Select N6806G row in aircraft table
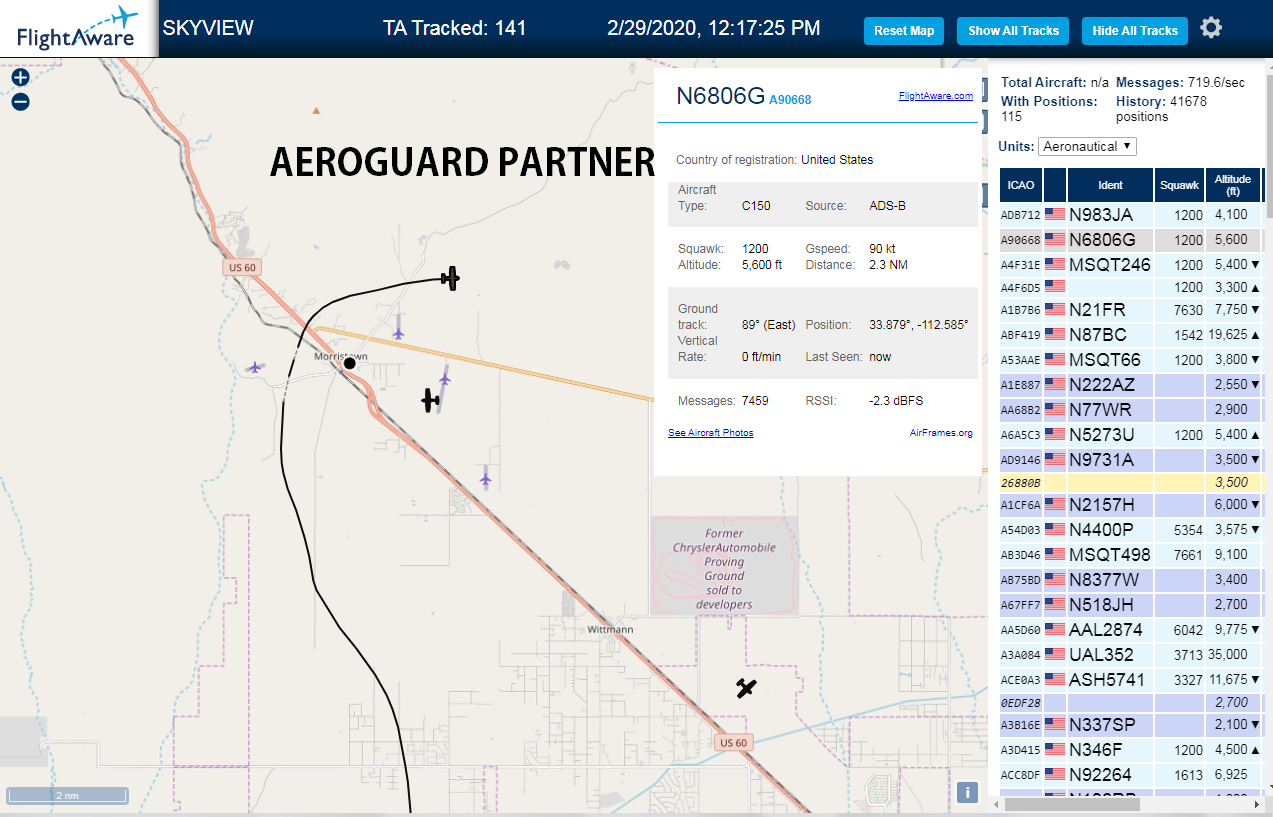The image size is (1273, 817). pos(1131,240)
